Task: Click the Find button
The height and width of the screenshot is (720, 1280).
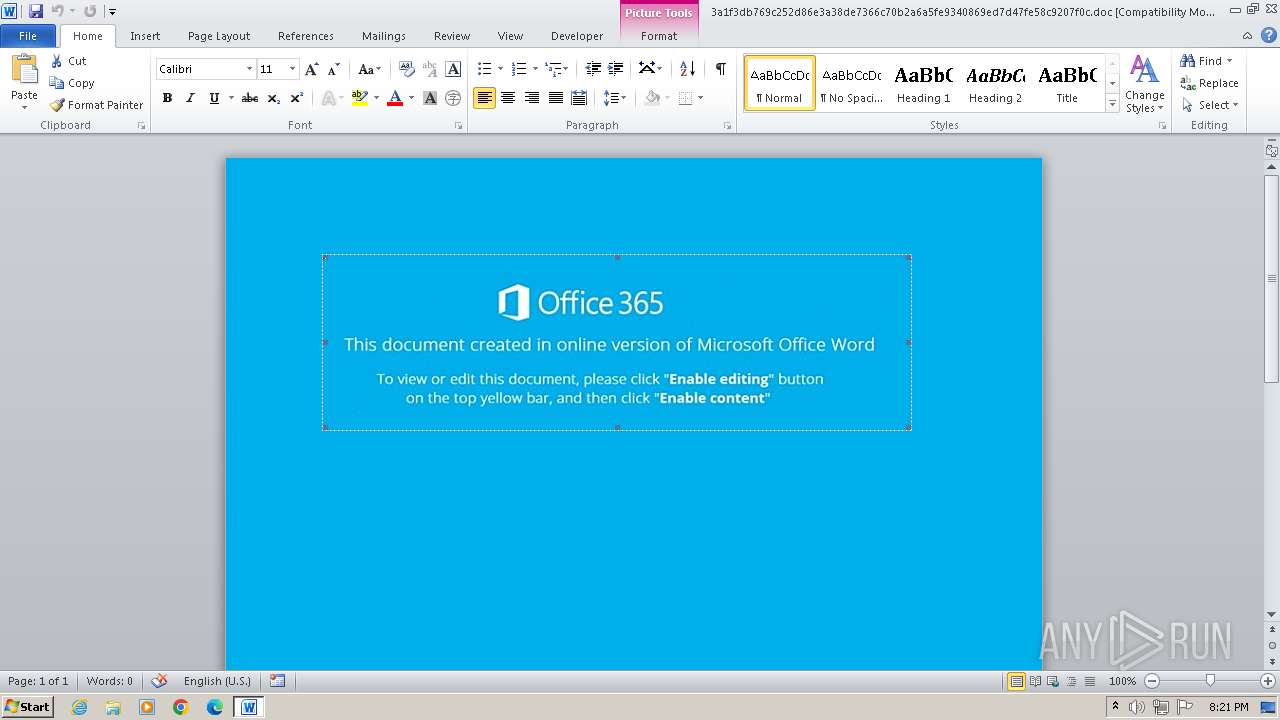Action: (x=1205, y=61)
